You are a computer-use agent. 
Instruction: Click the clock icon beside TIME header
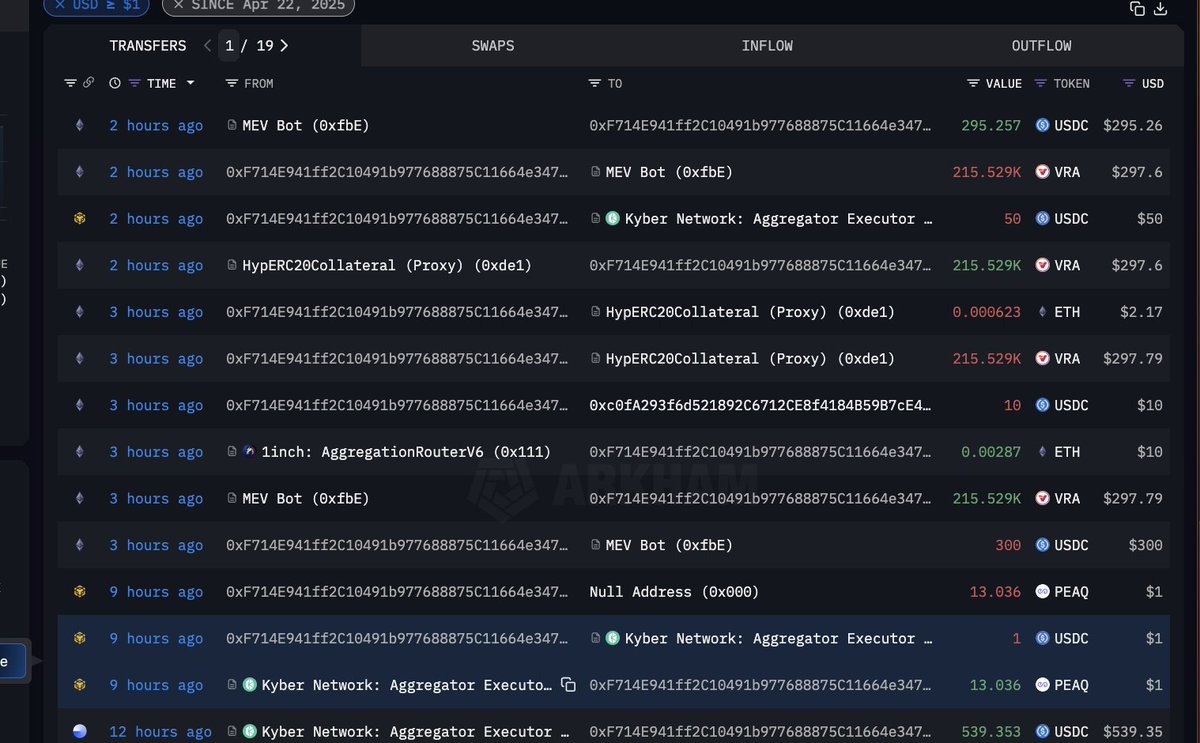pos(115,83)
